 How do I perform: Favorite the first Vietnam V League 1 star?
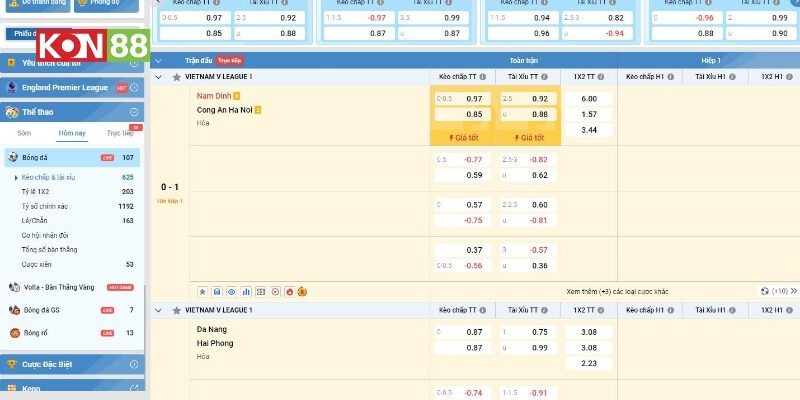(177, 77)
